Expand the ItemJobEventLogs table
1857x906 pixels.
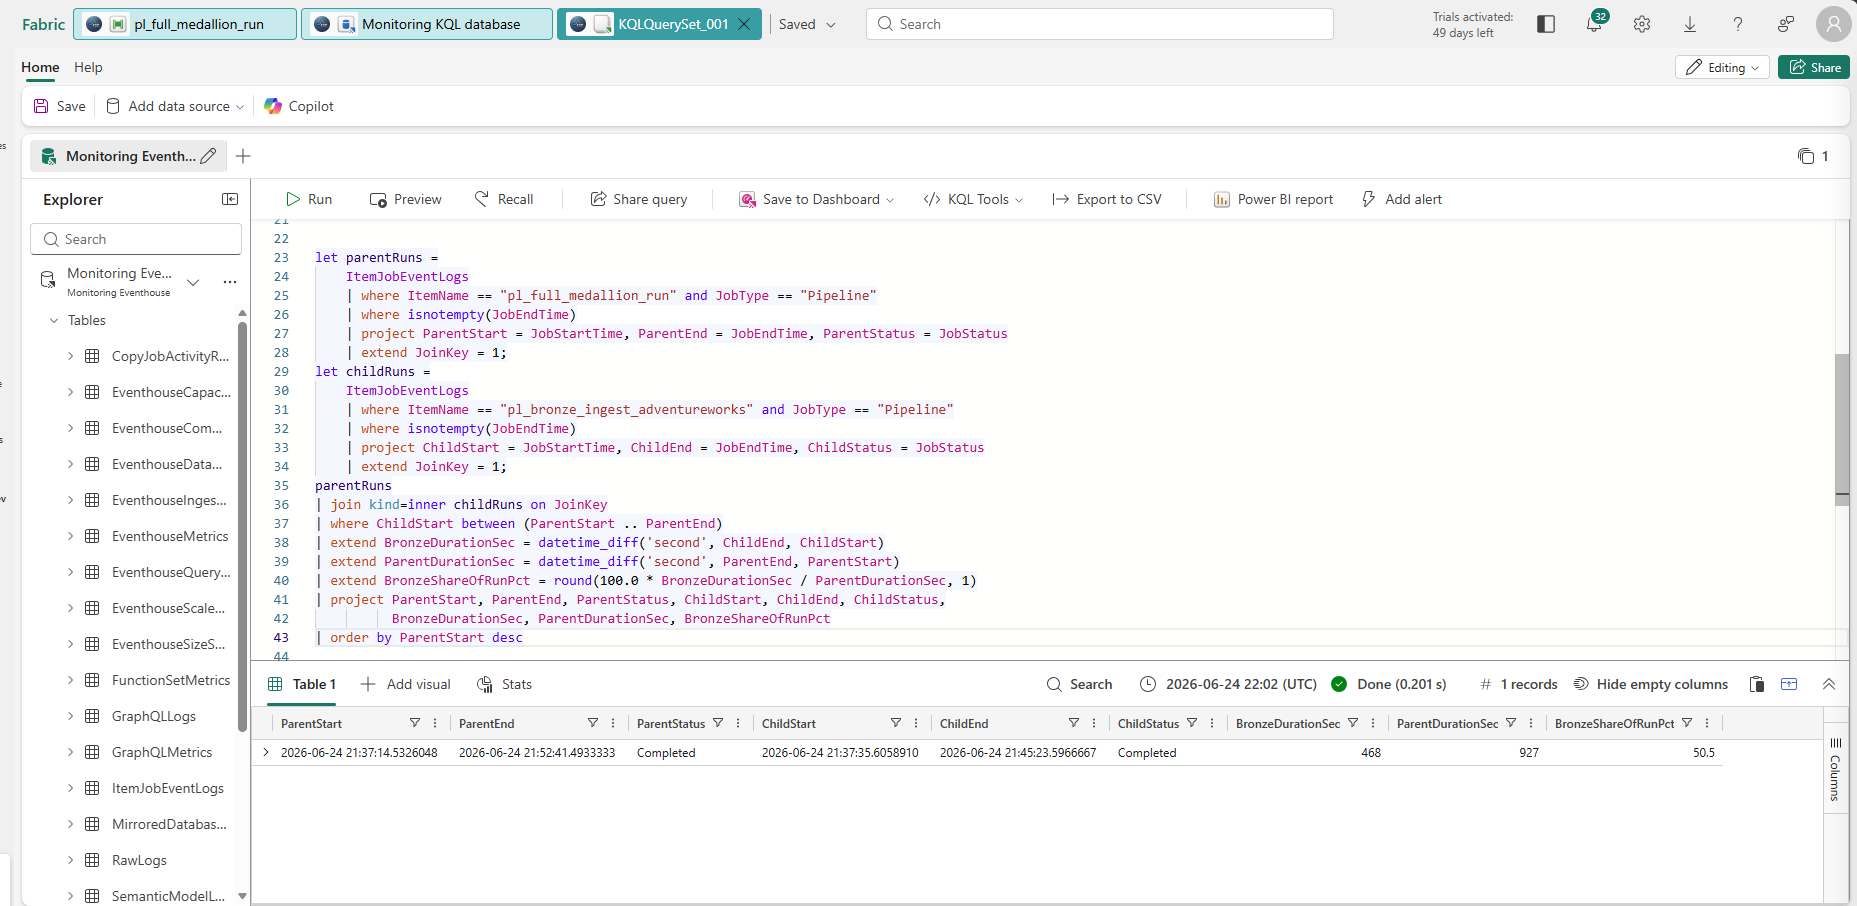[x=70, y=788]
